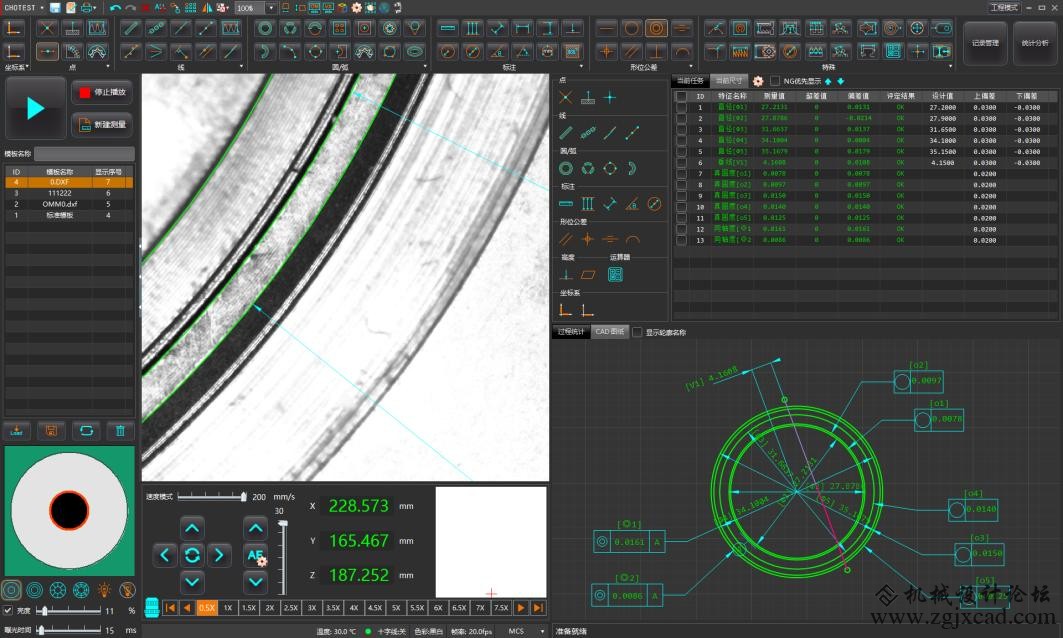Tick the checkbox for table row 2
Screen dimensions: 1063x638
pyautogui.click(x=681, y=118)
